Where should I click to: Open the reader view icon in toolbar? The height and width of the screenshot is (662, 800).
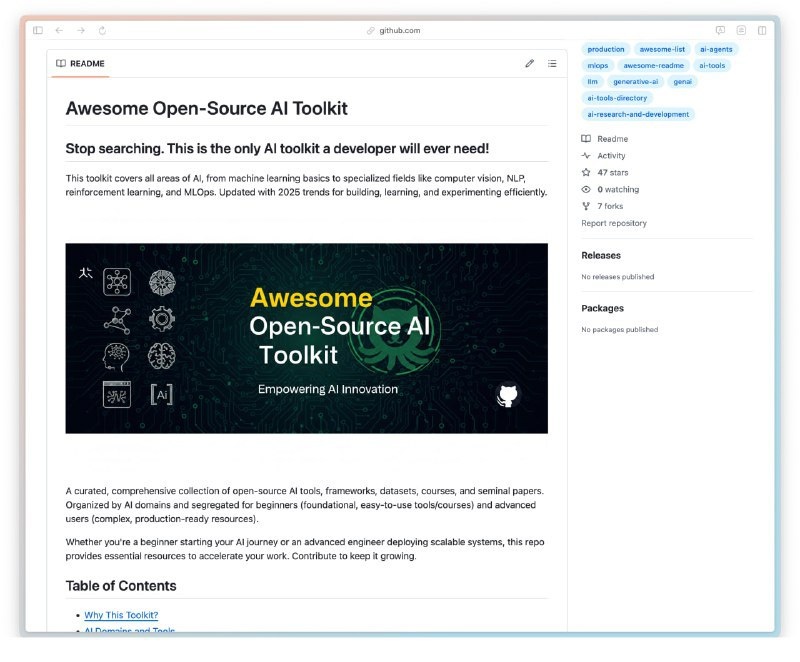pos(741,30)
